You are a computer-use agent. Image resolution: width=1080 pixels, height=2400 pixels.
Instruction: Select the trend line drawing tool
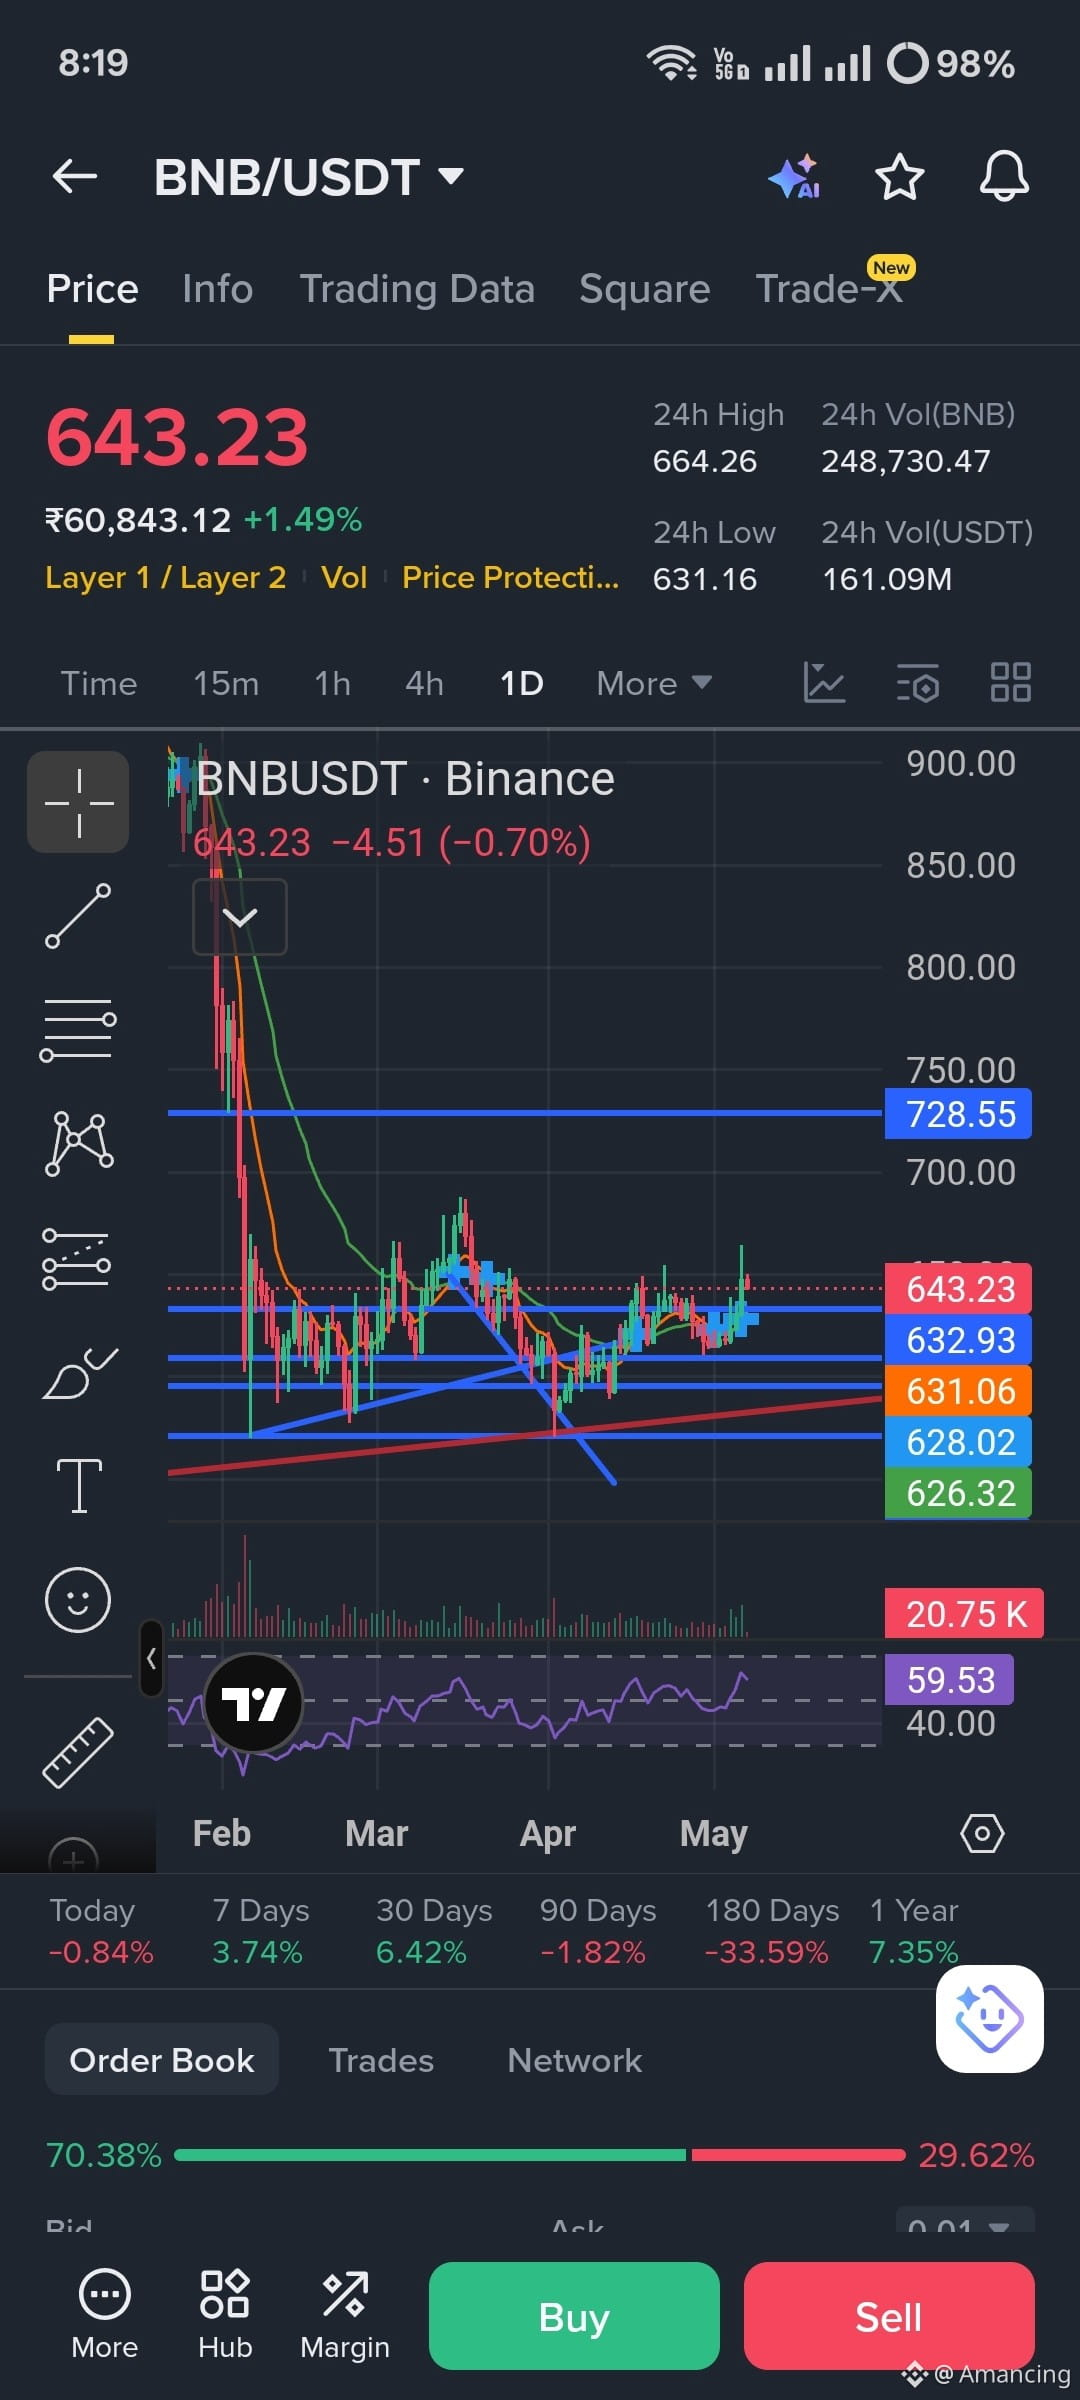pyautogui.click(x=78, y=916)
